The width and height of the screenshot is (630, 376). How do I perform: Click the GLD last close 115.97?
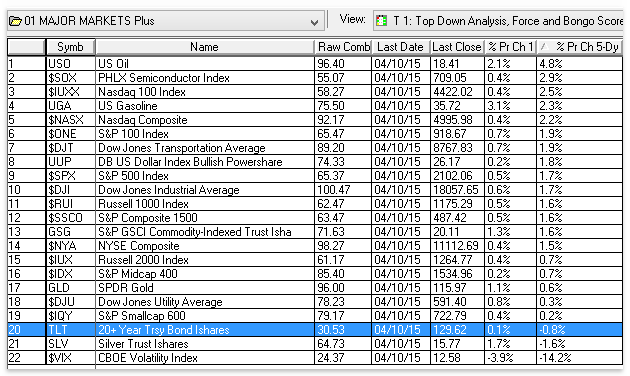click(x=457, y=288)
